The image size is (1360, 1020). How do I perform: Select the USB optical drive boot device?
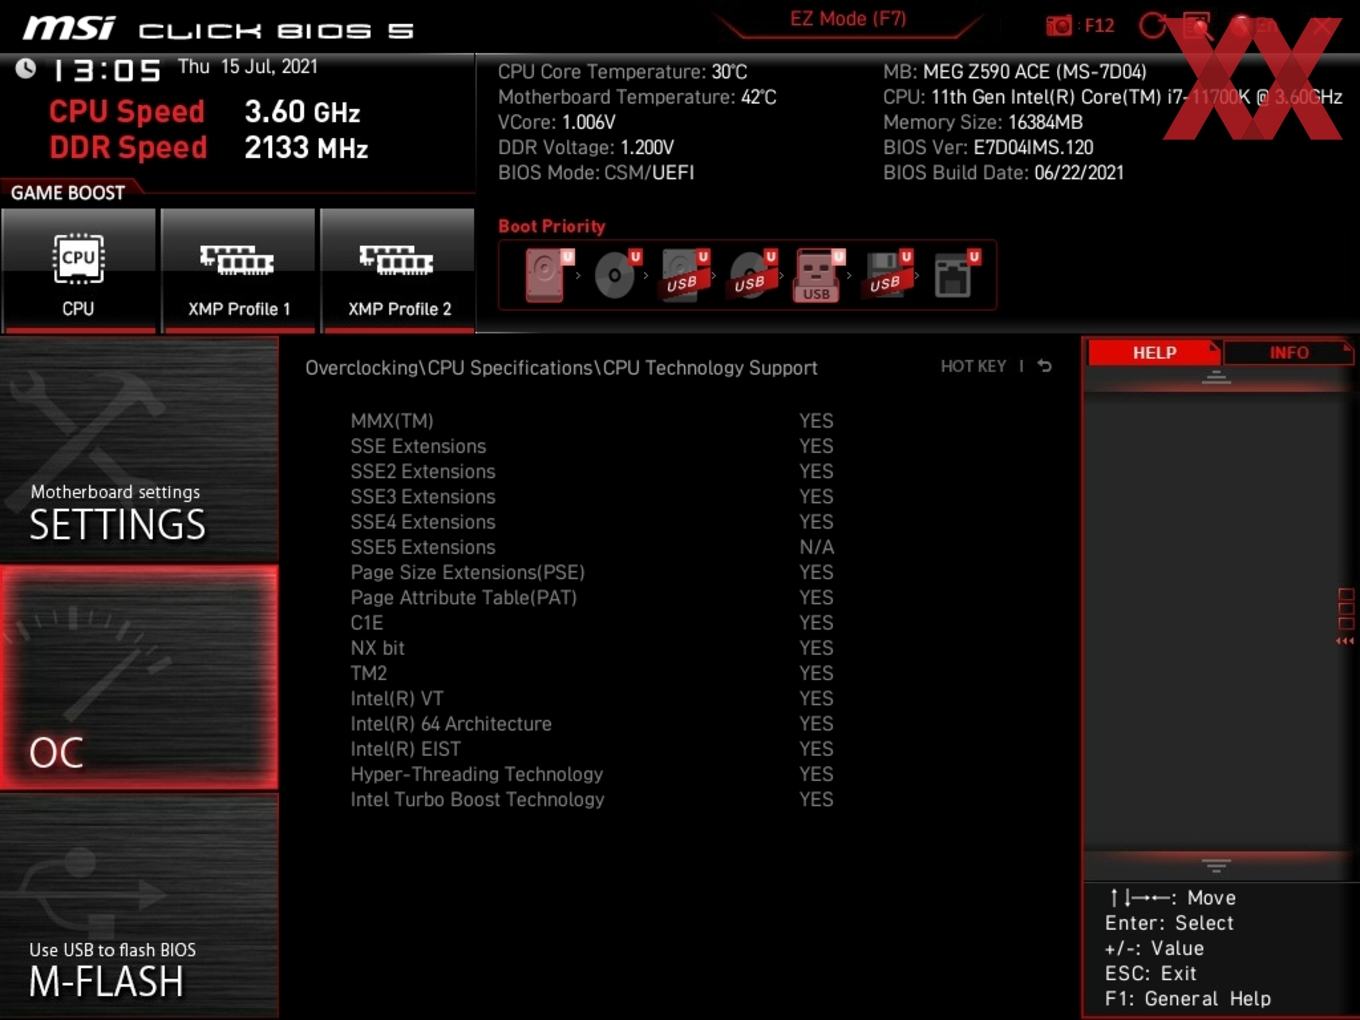[x=753, y=275]
